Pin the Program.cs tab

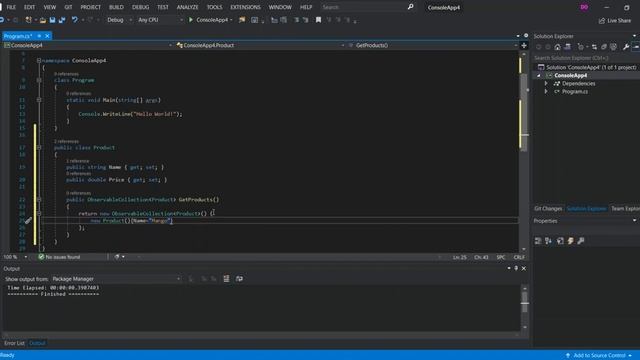coord(39,36)
